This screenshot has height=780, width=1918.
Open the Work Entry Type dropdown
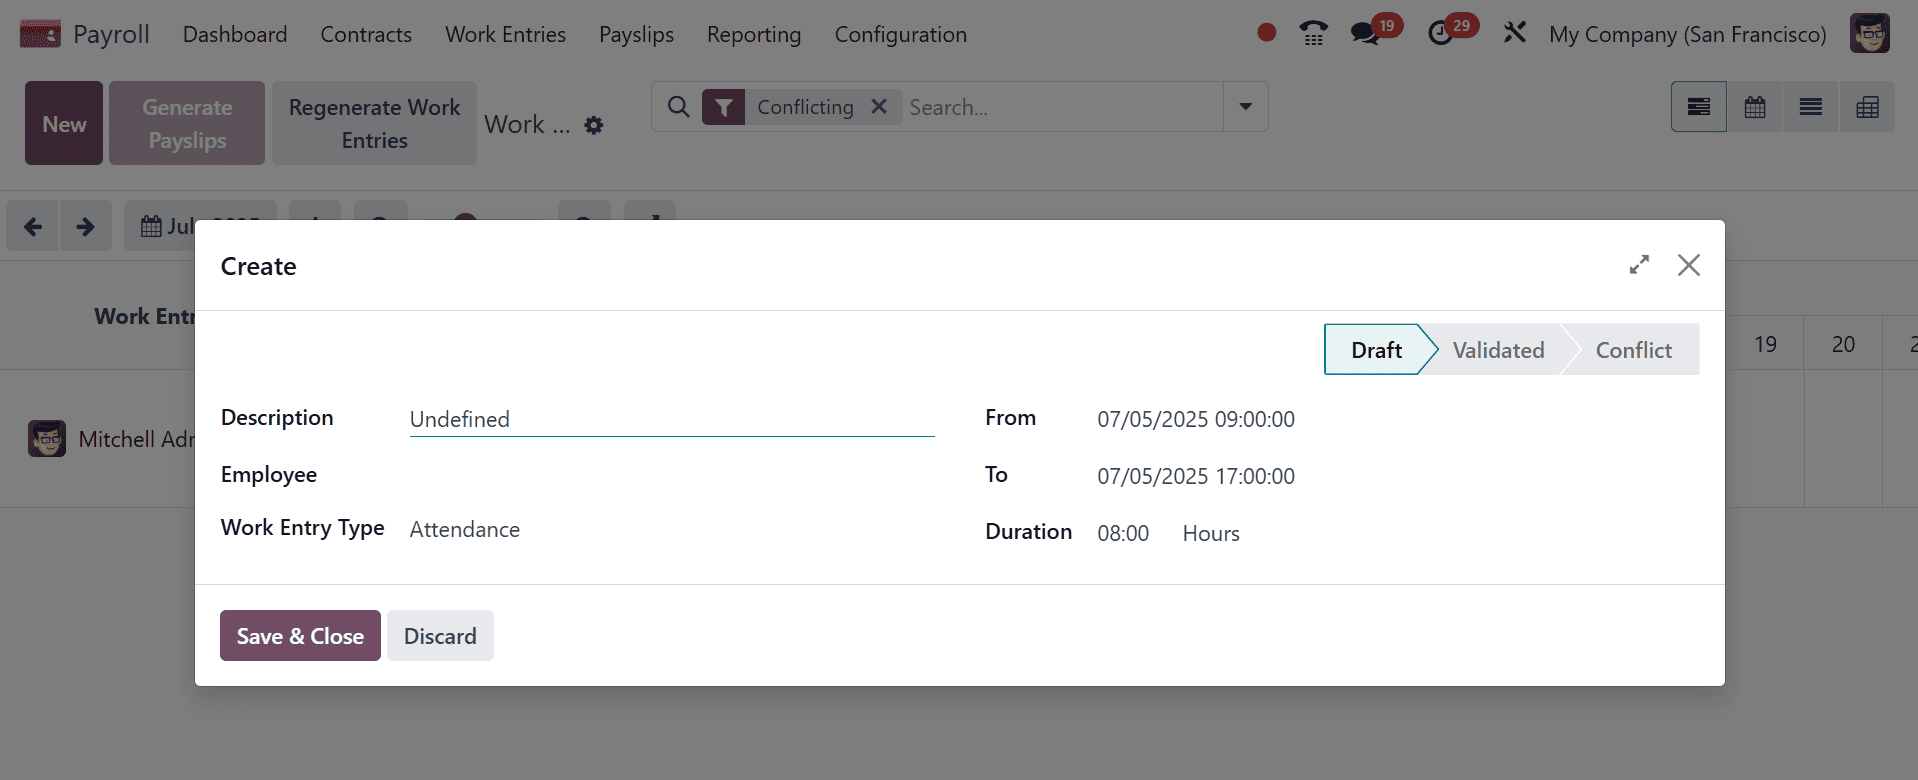(x=672, y=529)
